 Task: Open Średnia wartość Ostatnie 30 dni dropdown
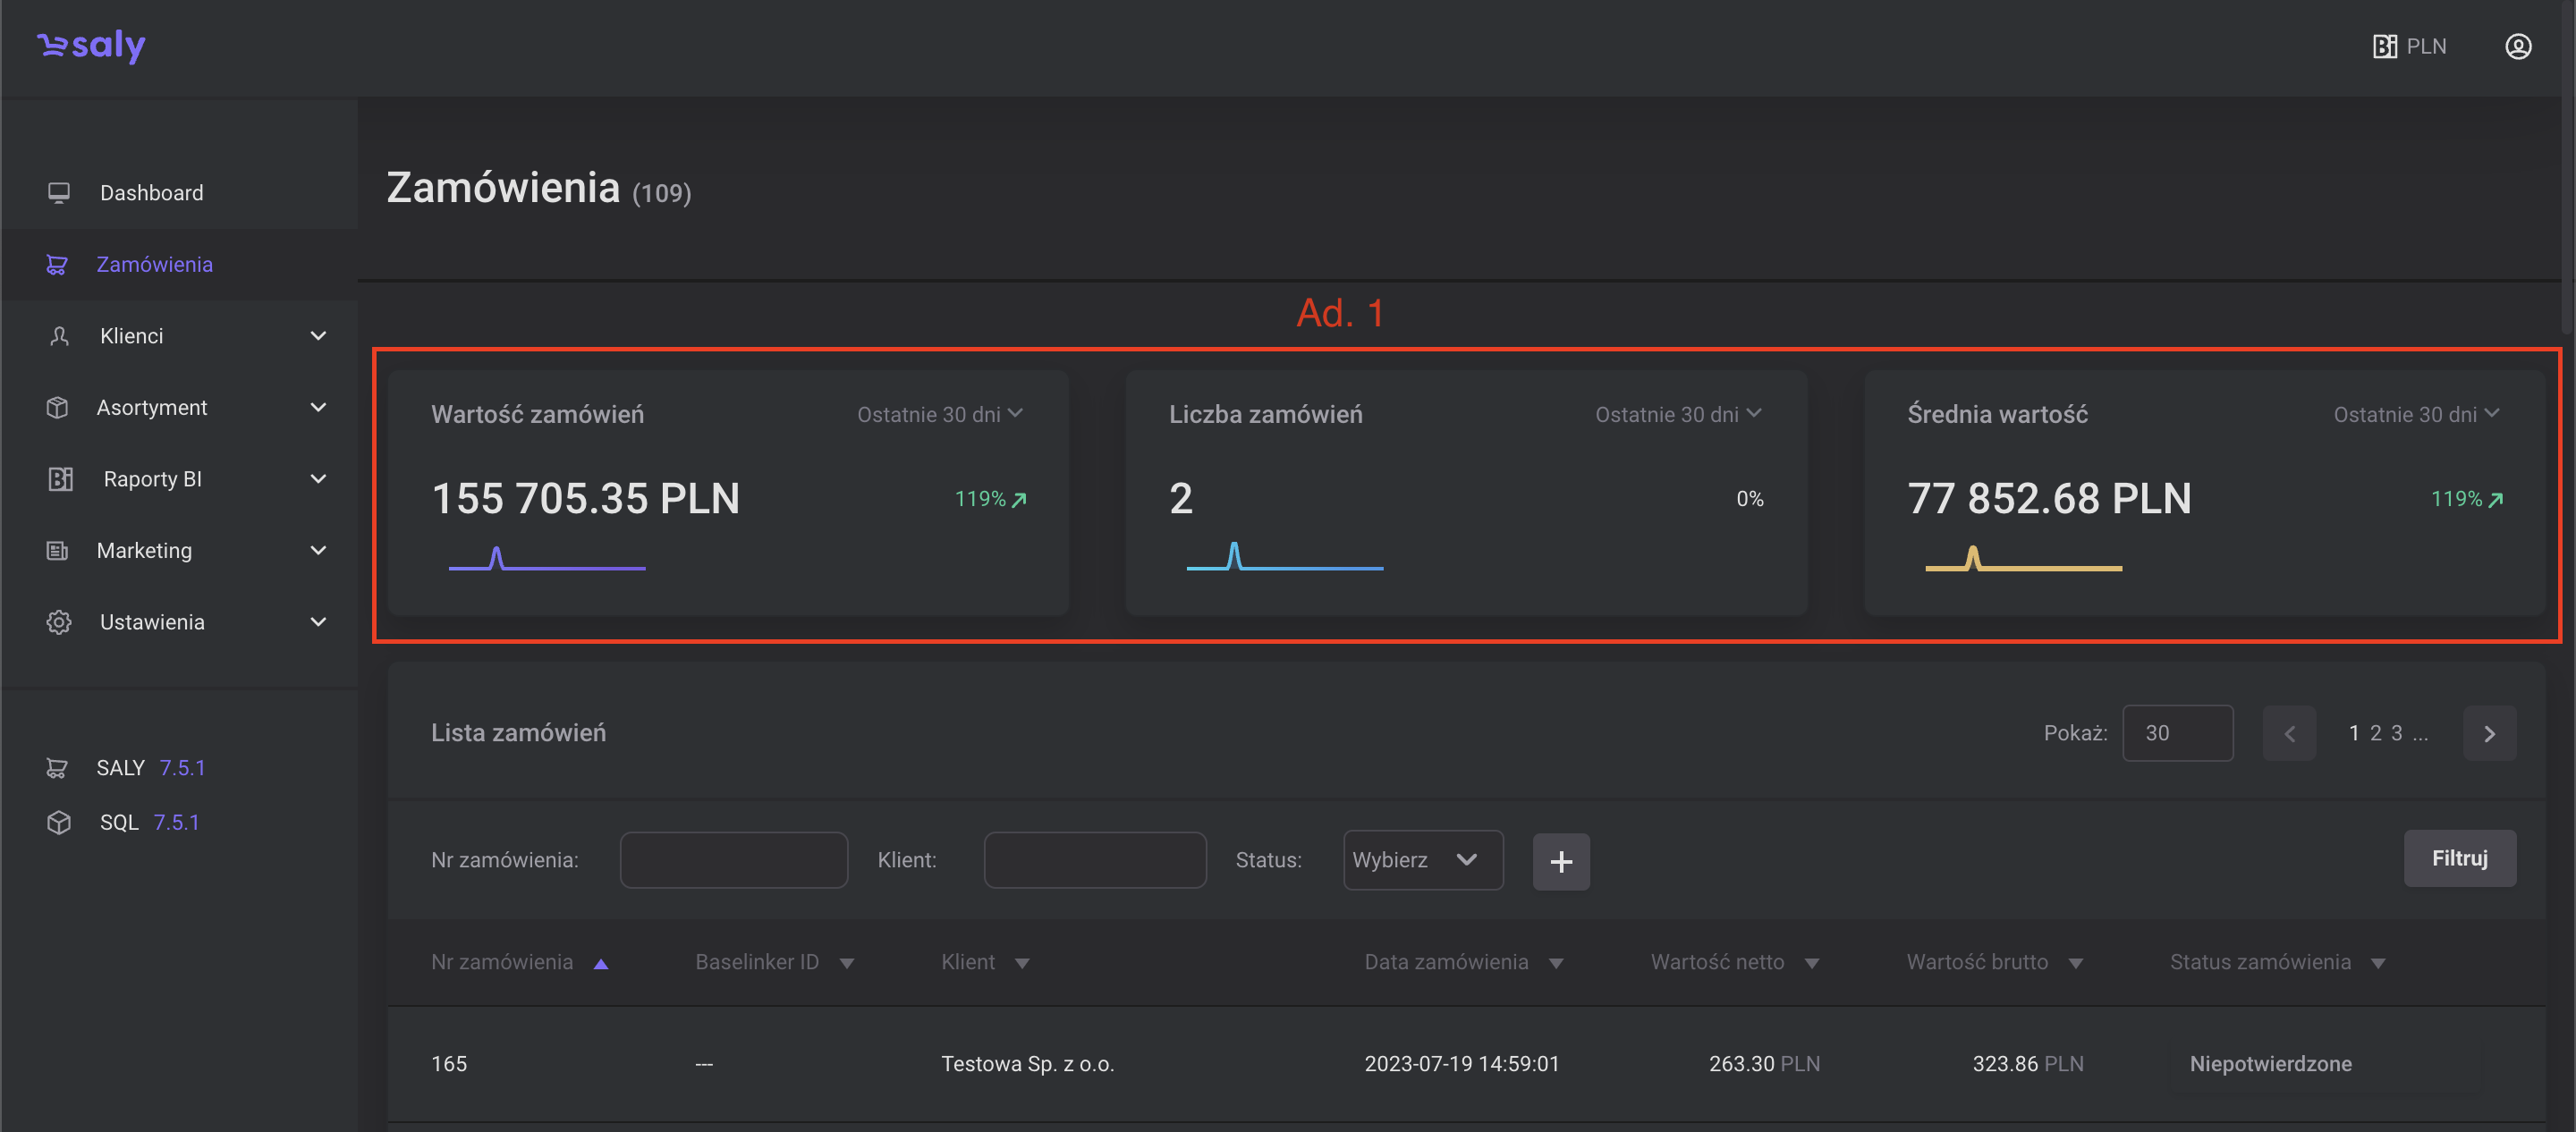[2415, 414]
